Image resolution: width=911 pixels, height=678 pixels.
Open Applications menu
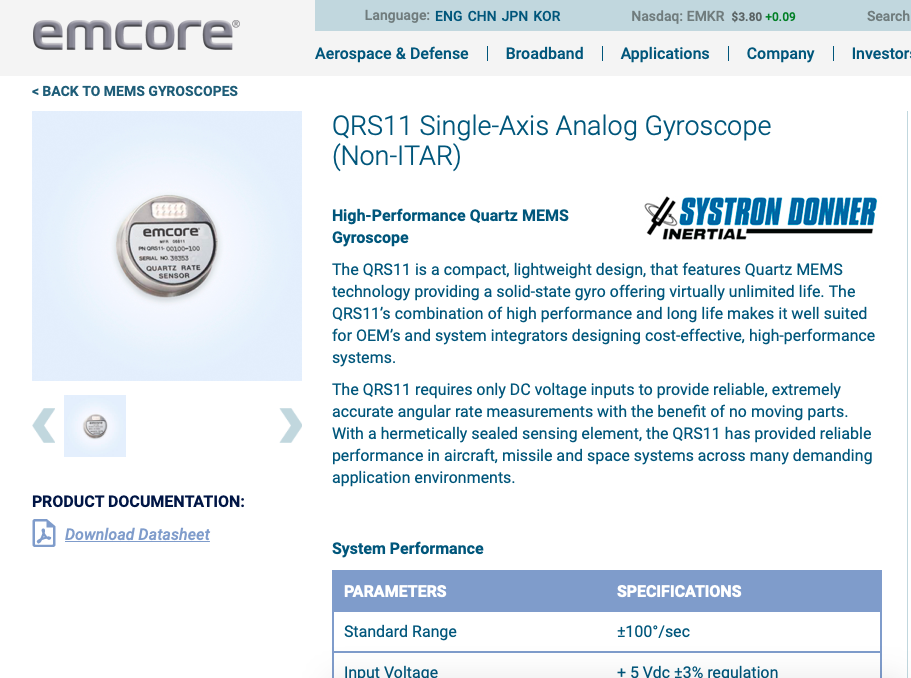click(665, 53)
